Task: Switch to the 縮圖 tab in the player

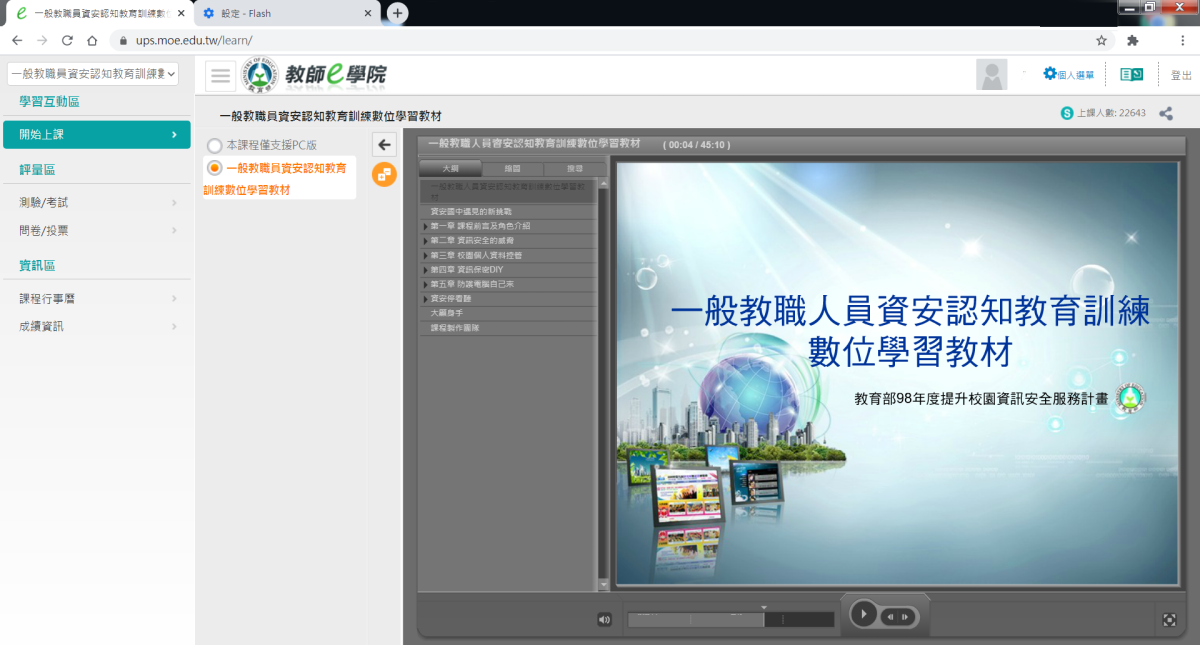Action: tap(512, 169)
